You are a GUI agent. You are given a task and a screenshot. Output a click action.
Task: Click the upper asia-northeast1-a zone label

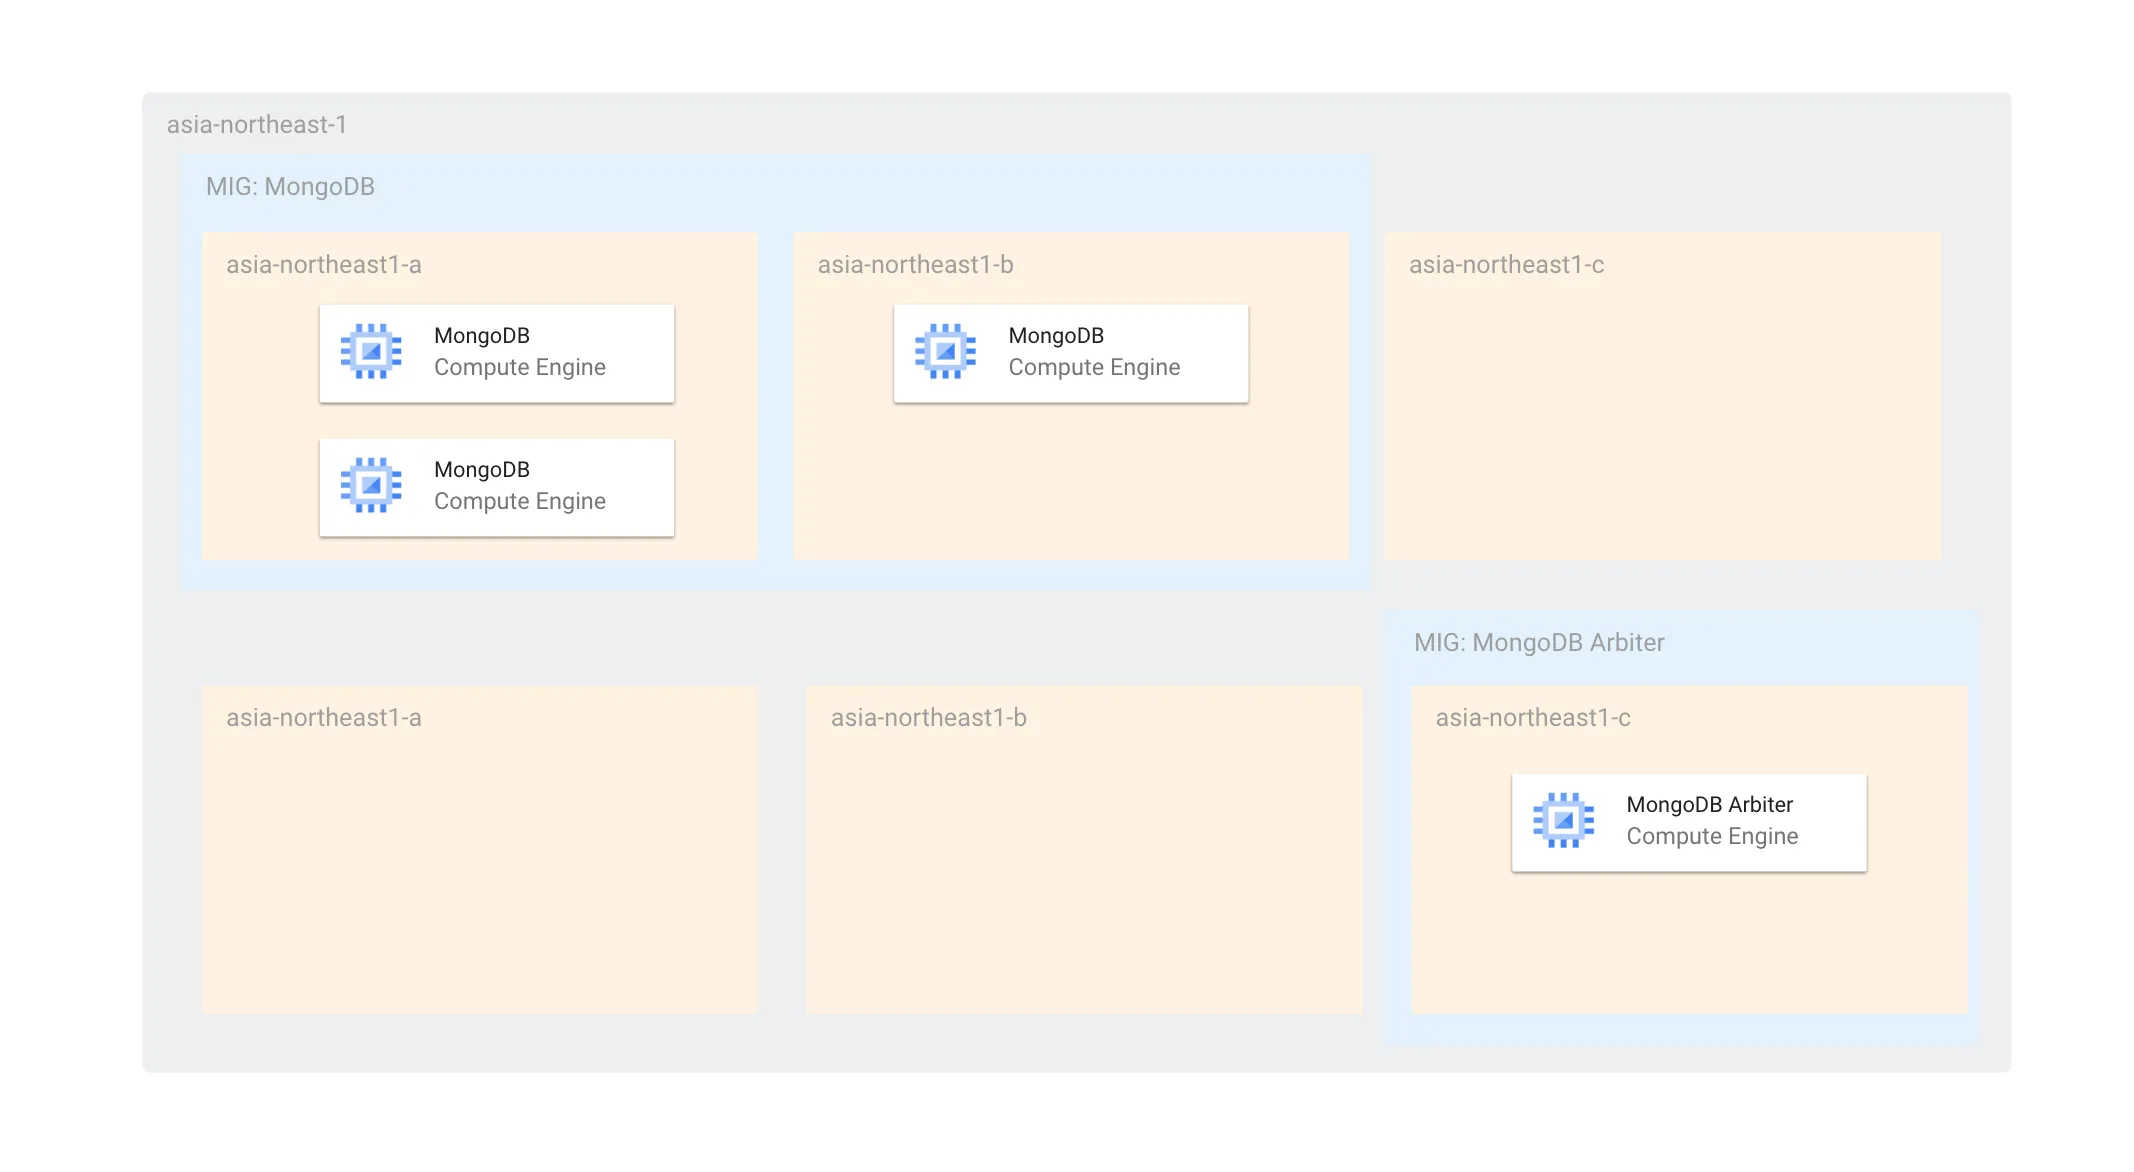[x=323, y=265]
